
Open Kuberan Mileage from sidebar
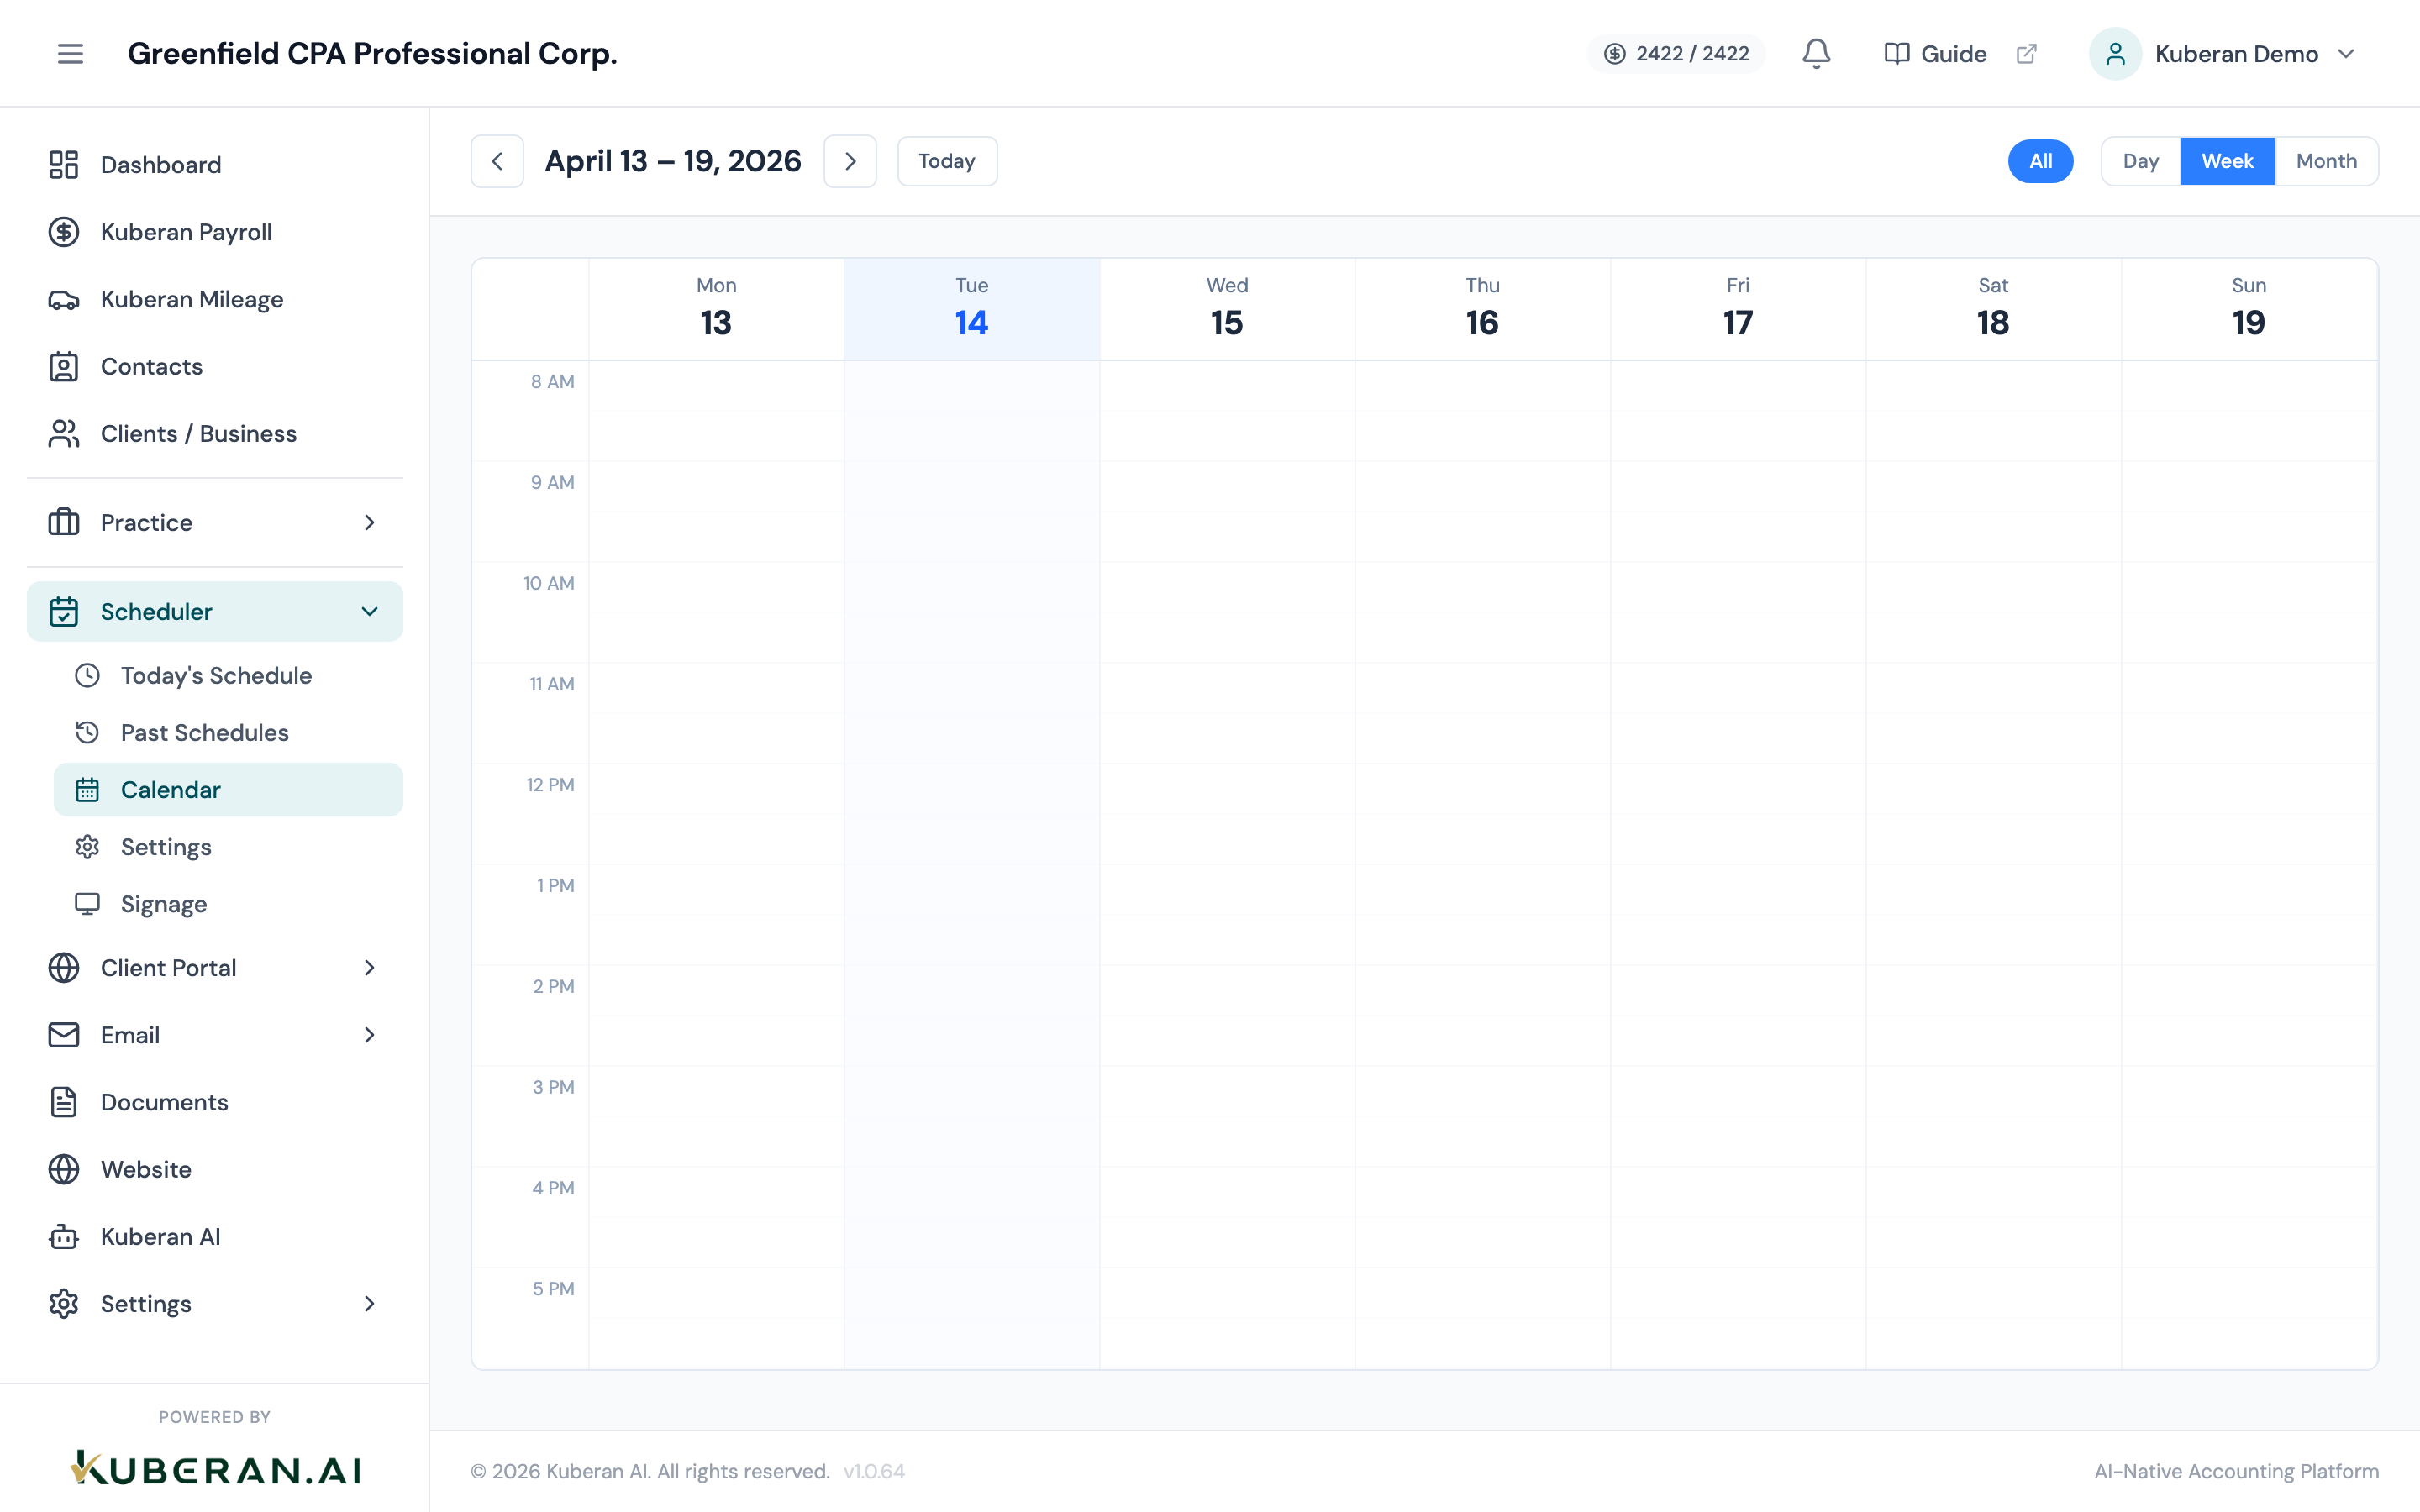(215, 299)
